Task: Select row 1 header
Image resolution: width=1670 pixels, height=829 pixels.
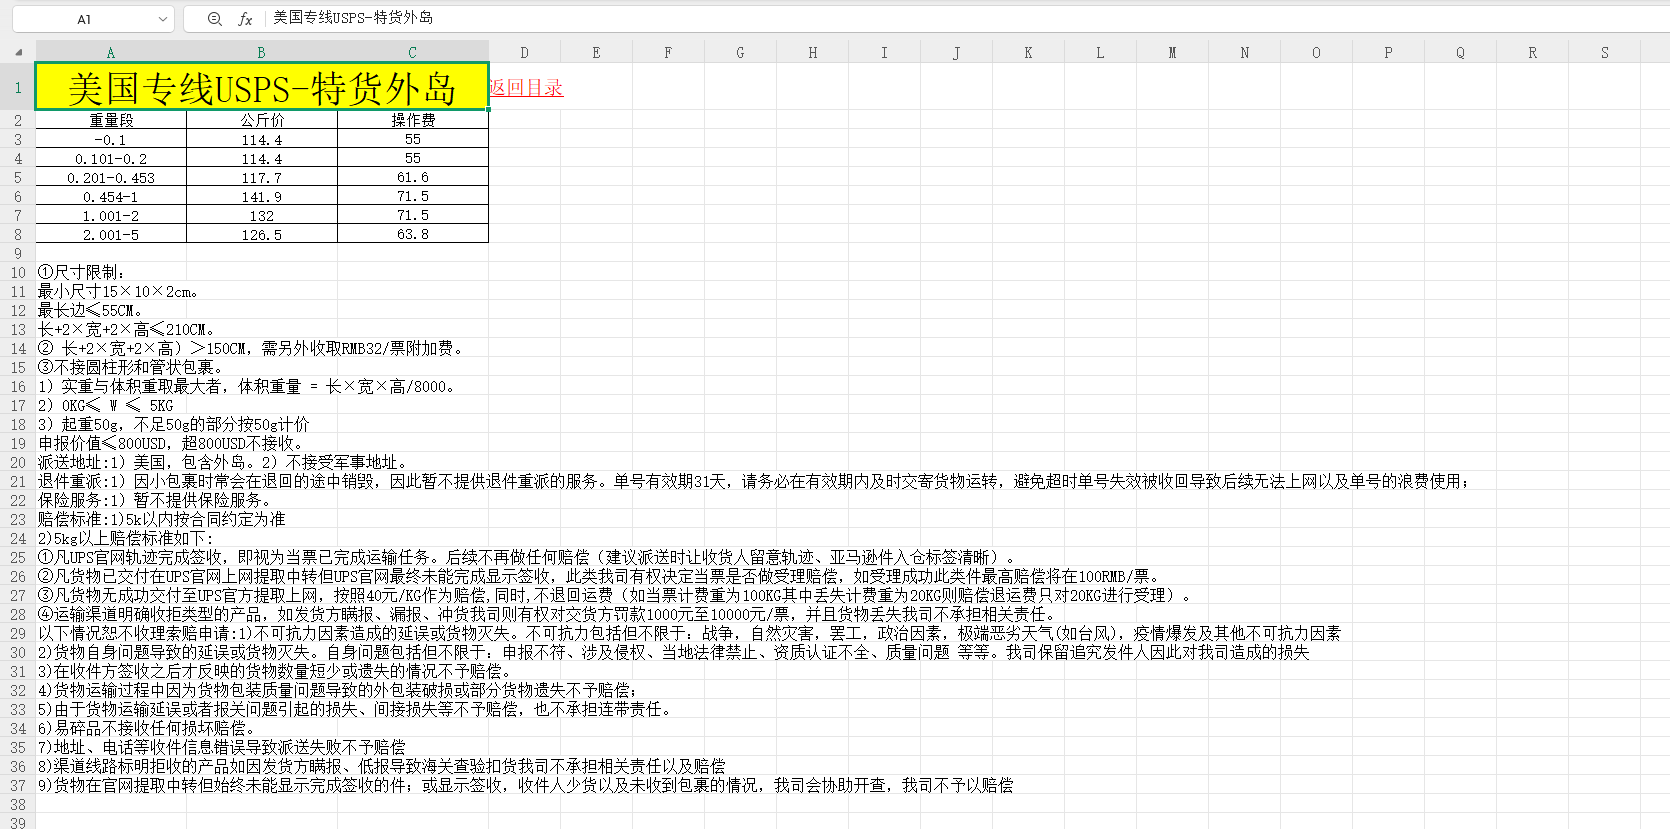Action: 18,87
